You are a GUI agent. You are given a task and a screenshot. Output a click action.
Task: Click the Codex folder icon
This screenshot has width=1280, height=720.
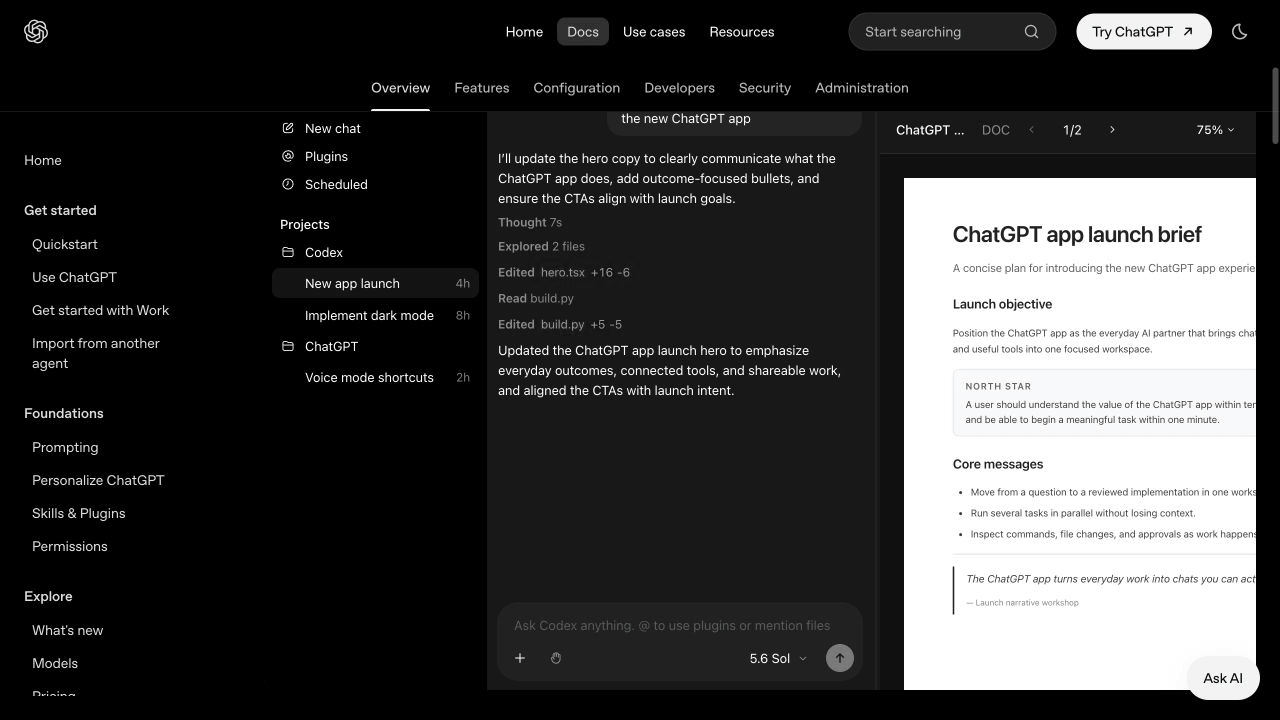[288, 252]
